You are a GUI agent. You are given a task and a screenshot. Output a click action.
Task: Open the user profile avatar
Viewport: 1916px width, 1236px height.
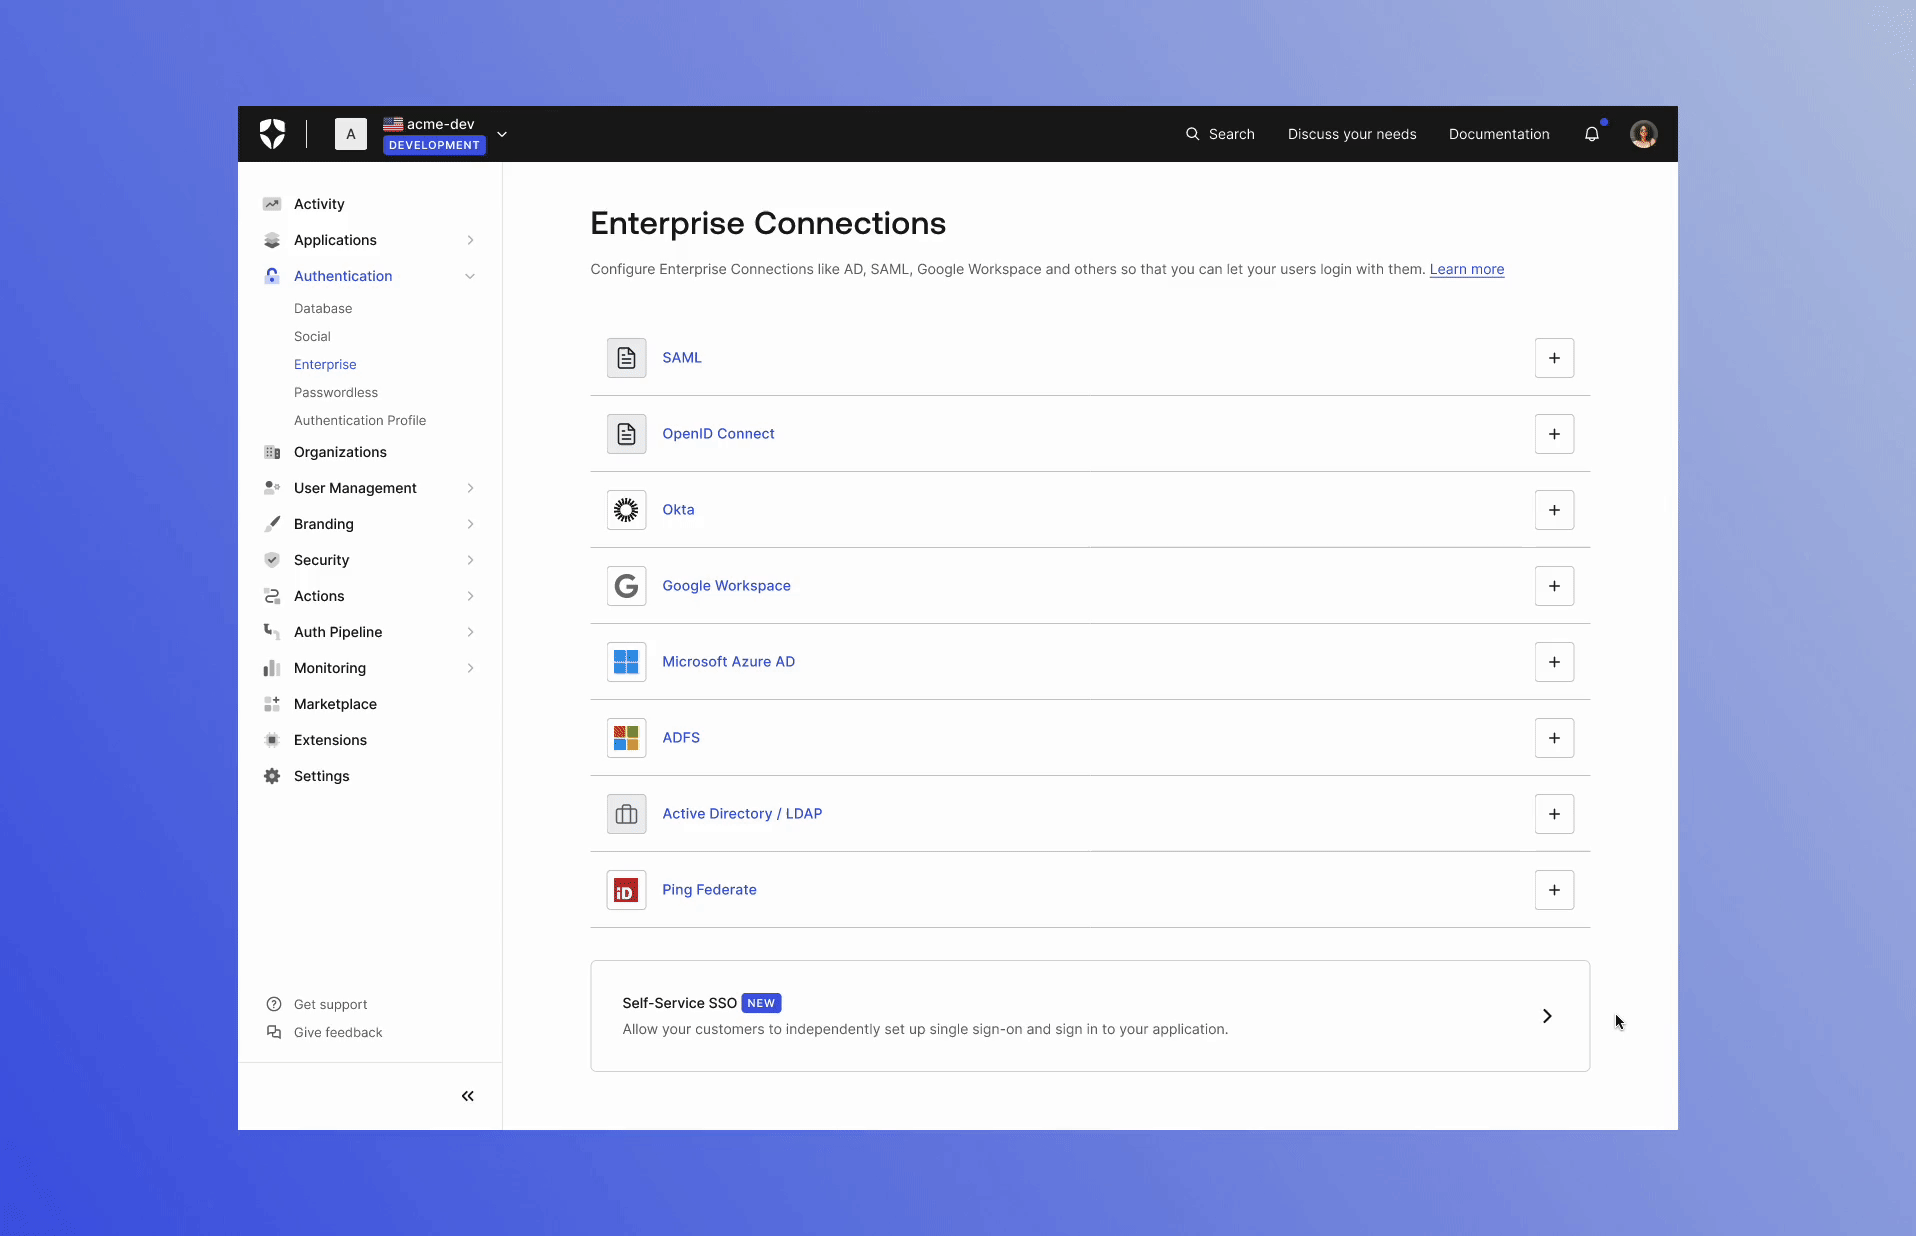(1644, 134)
